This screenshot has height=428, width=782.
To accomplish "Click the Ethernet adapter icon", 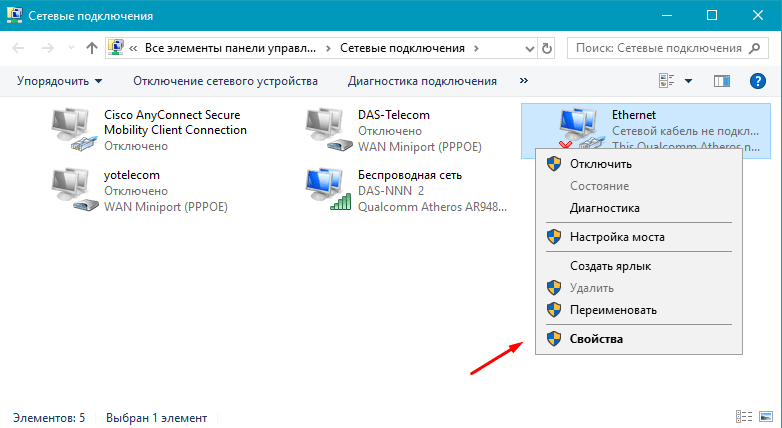I will tap(578, 128).
